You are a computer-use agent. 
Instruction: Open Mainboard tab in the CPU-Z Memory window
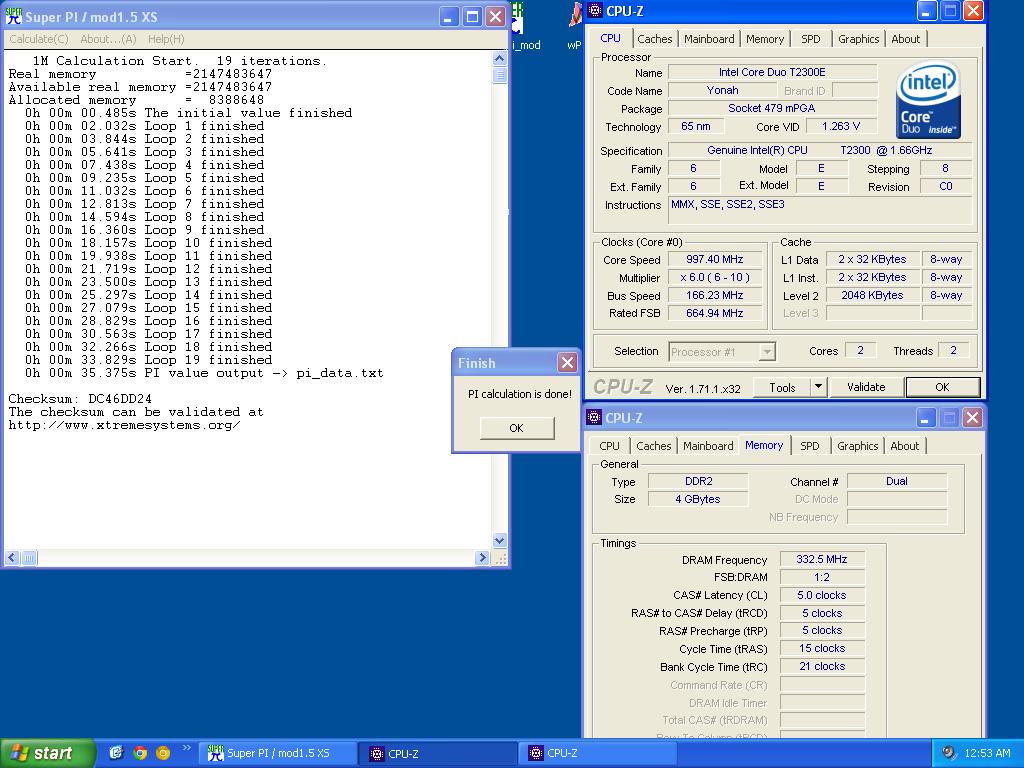[708, 446]
